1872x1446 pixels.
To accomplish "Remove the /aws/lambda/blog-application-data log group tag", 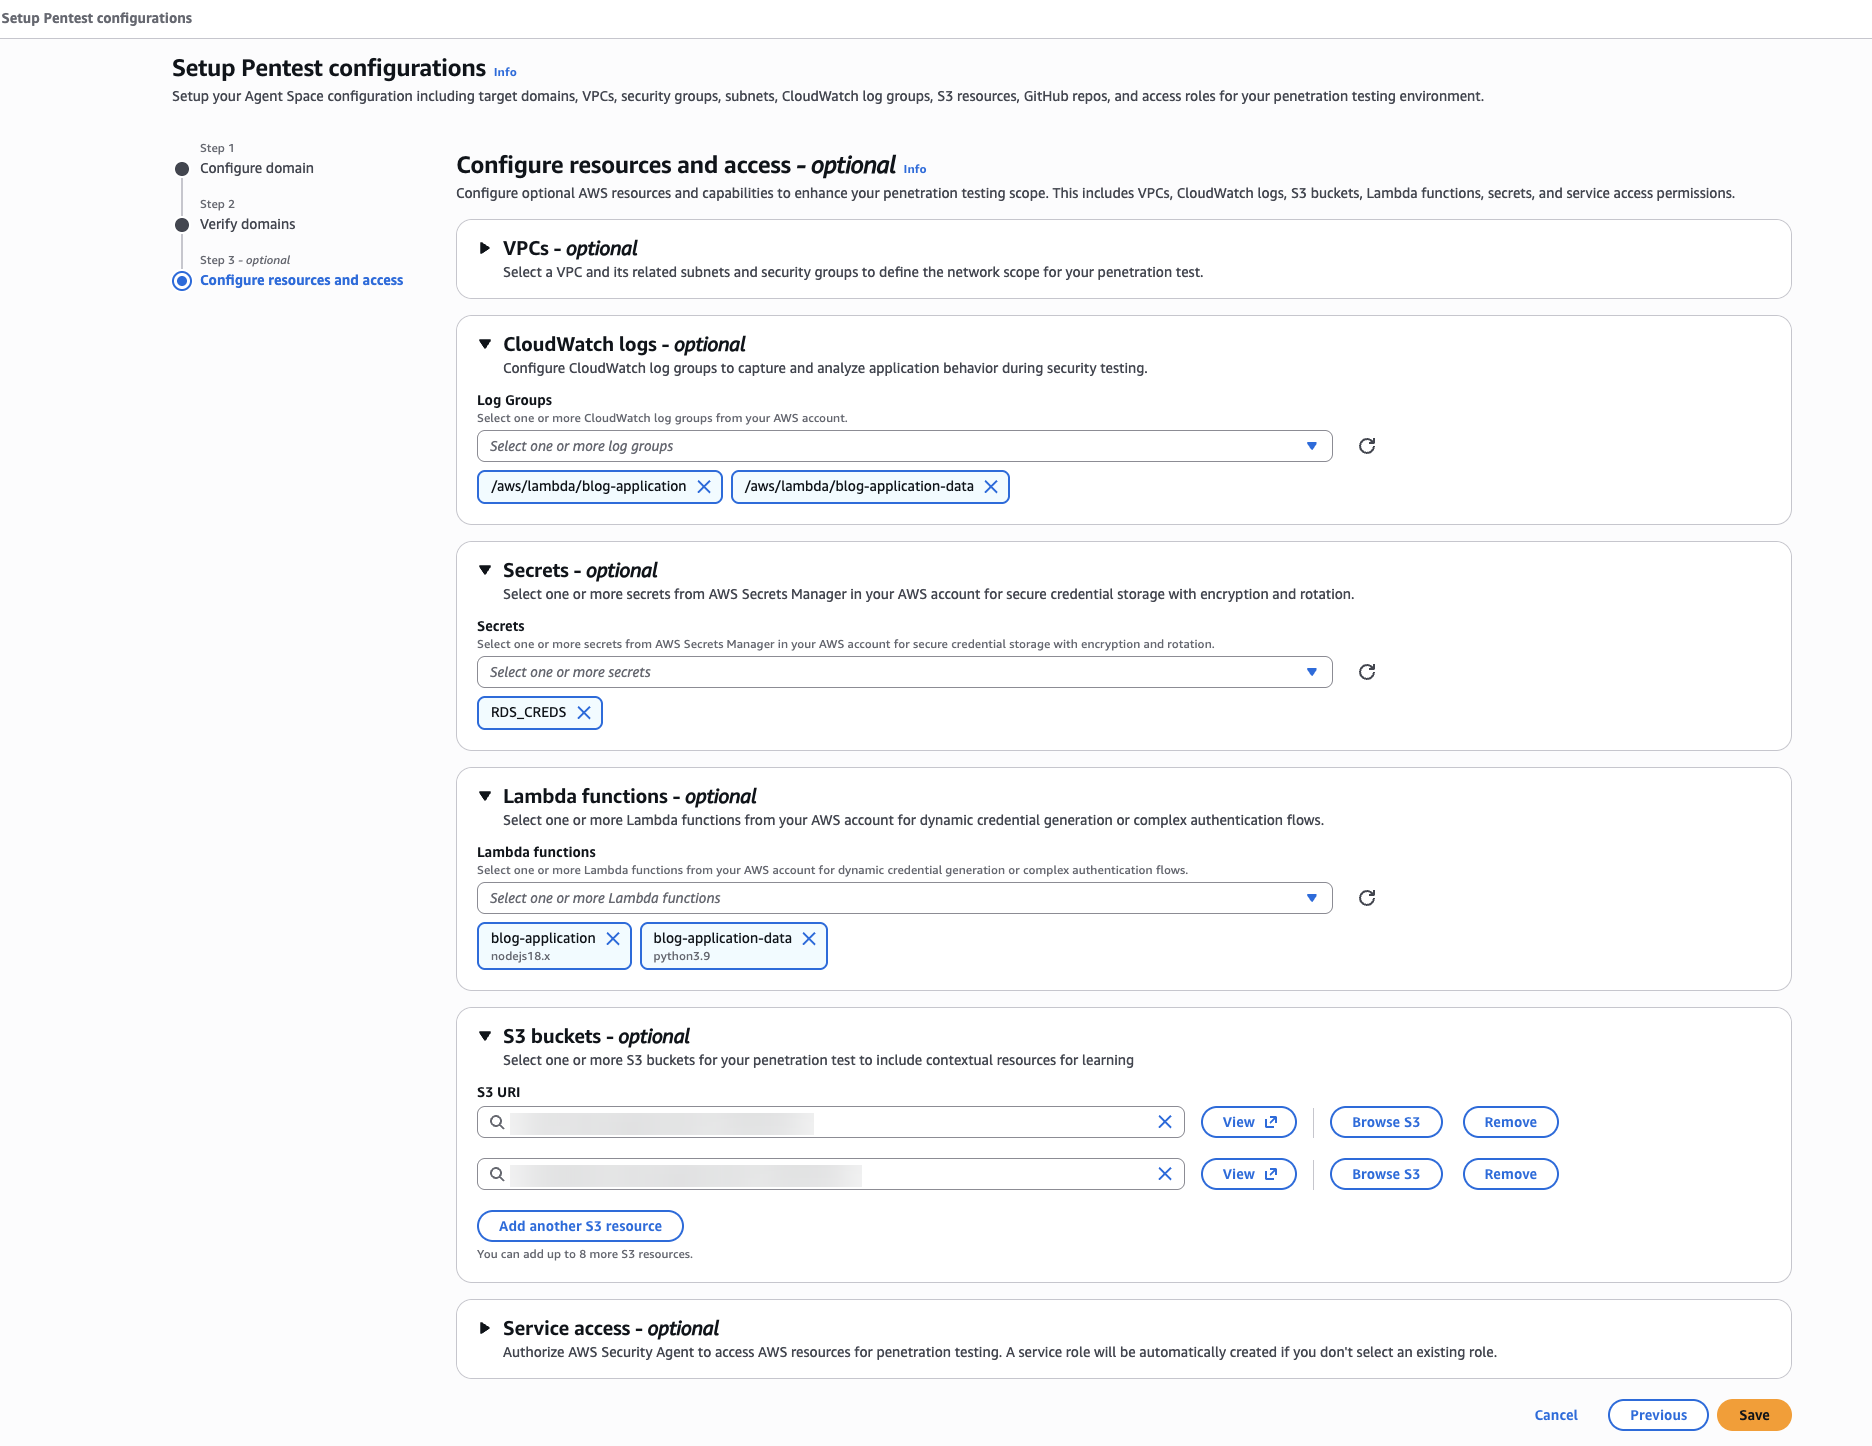I will (x=991, y=487).
